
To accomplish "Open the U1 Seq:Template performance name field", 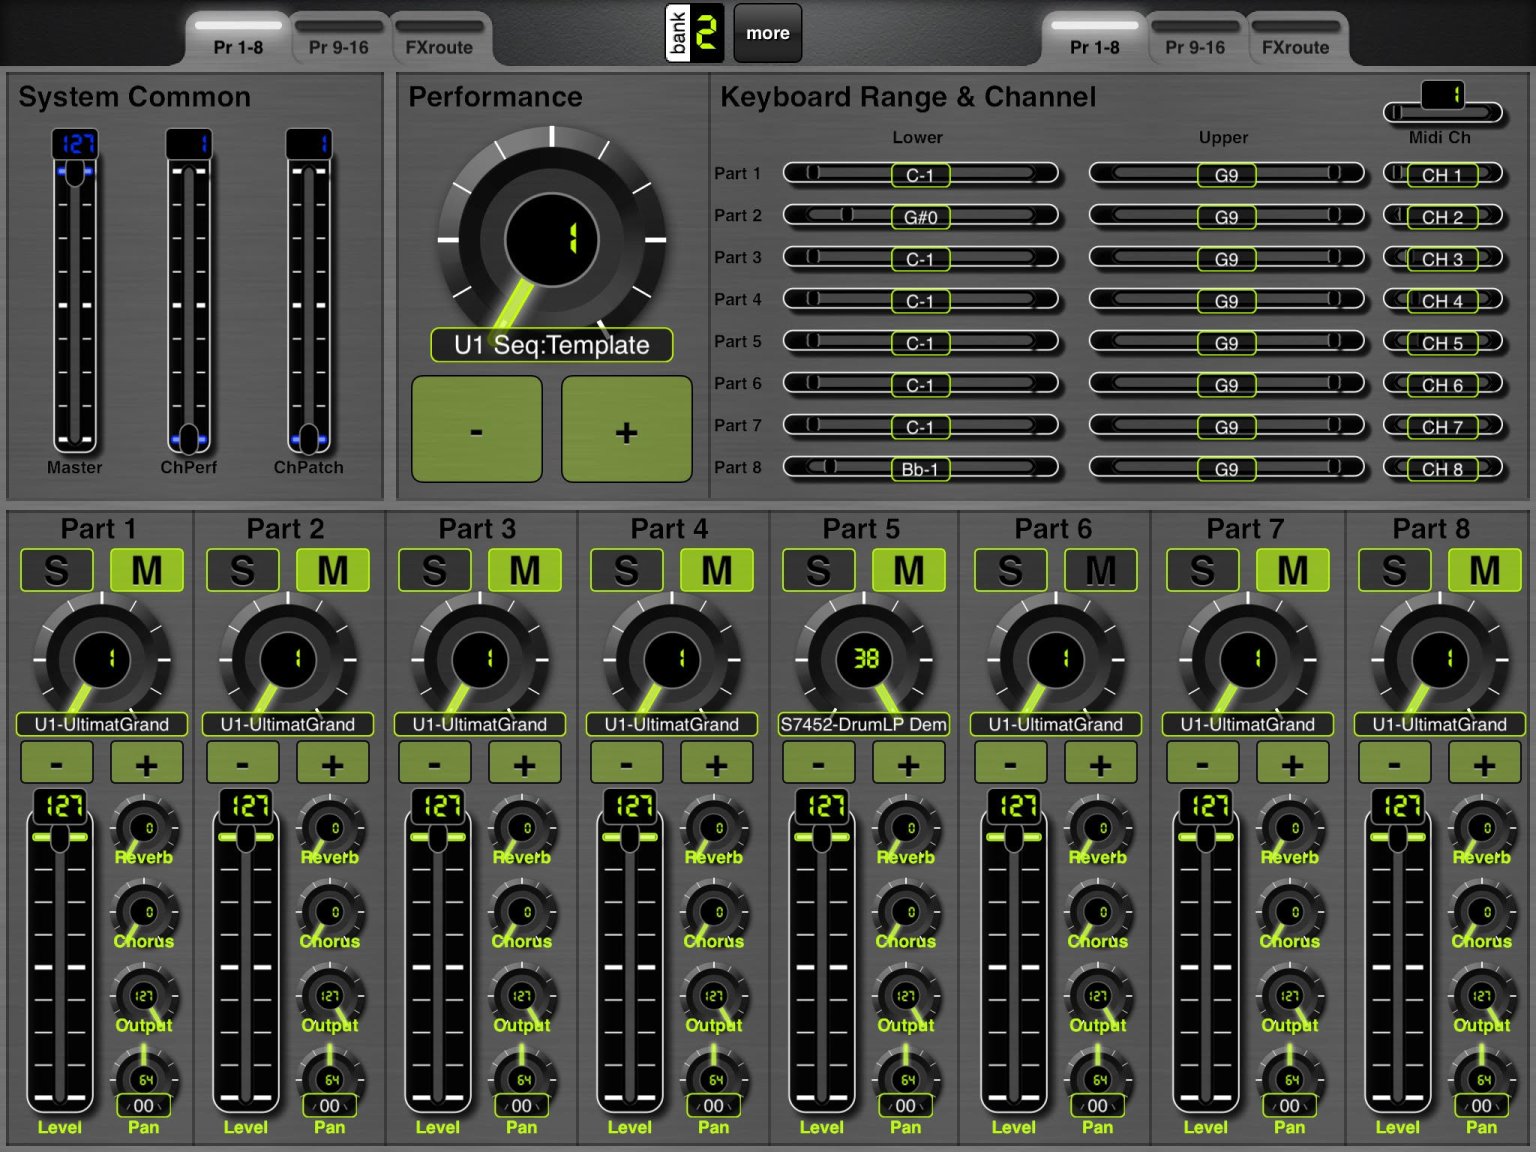I will click(552, 345).
